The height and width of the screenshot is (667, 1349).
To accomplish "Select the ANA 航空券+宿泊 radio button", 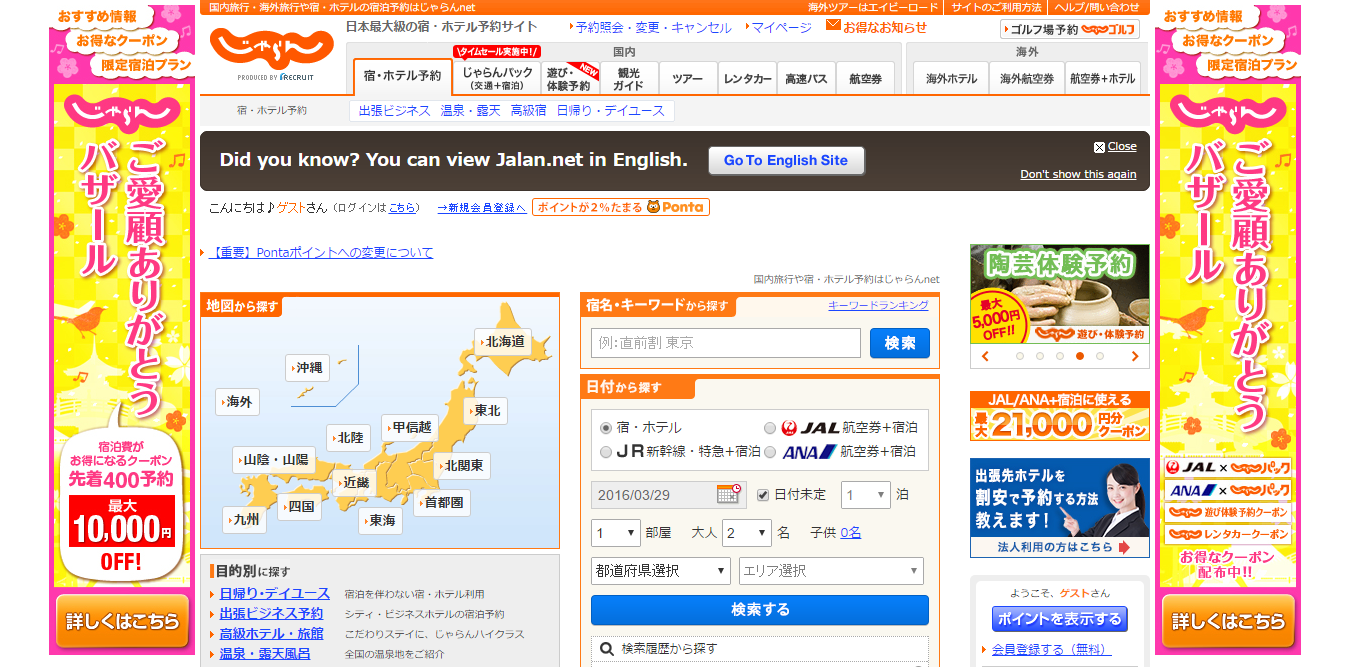I will (x=770, y=452).
